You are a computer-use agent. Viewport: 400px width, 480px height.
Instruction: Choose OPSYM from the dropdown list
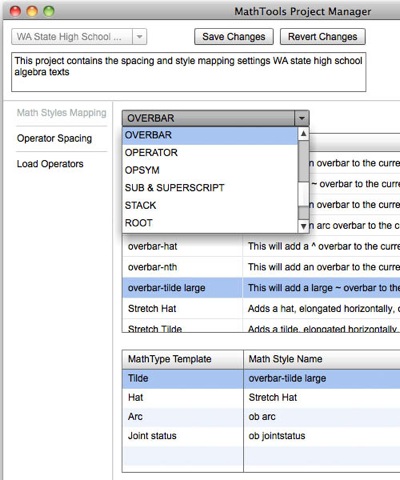point(210,170)
